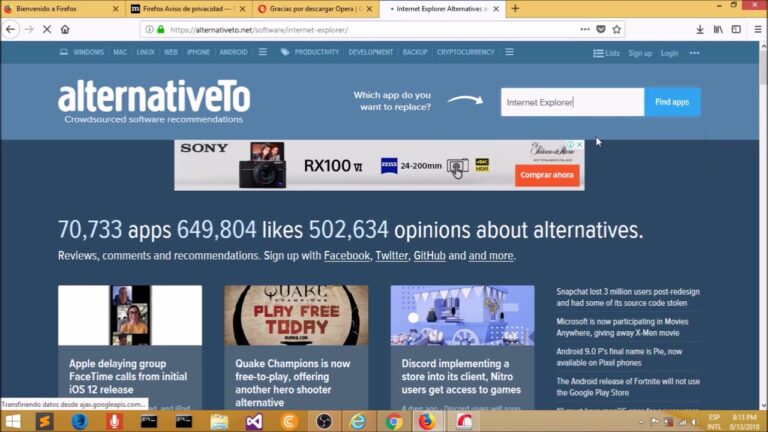
Task: Open Visual Studio from taskbar
Action: point(254,421)
